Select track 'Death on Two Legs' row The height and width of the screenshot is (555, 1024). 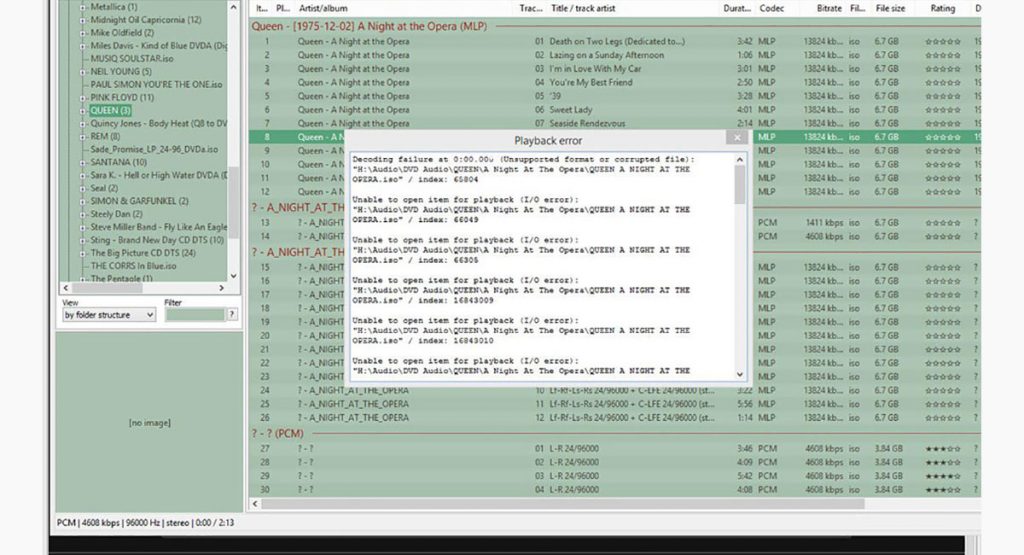(614, 41)
